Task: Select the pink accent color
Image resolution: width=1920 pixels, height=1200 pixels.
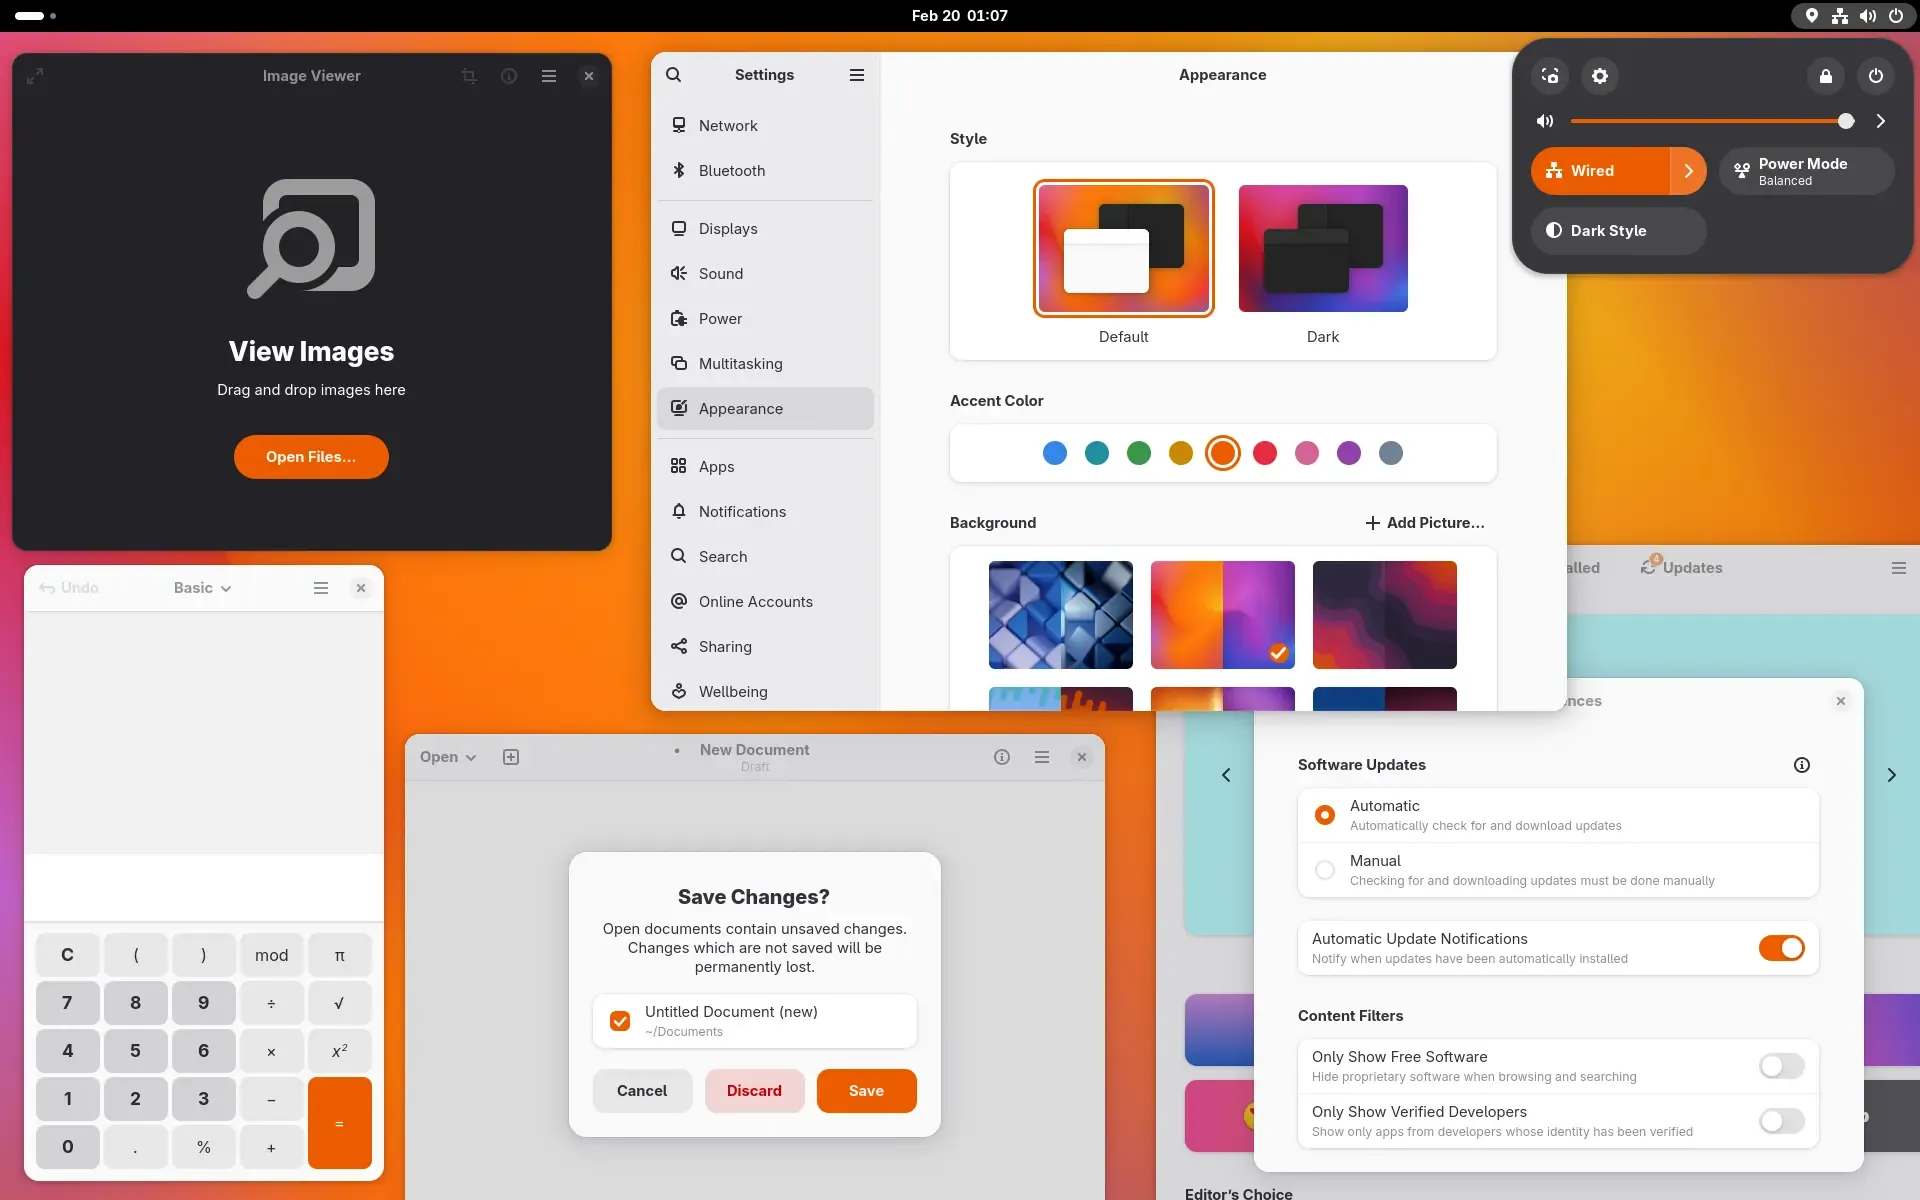Action: pos(1307,453)
